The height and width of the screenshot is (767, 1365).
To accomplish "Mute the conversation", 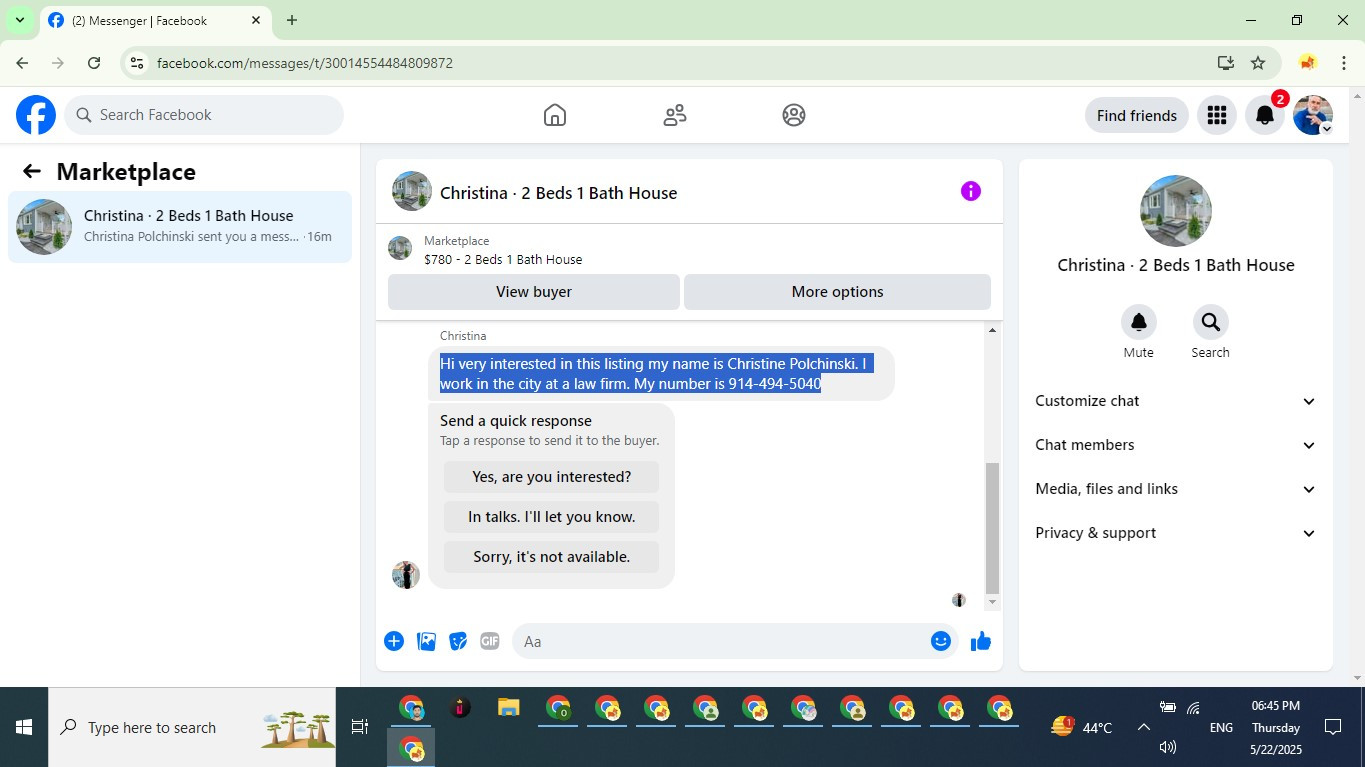I will [x=1138, y=322].
